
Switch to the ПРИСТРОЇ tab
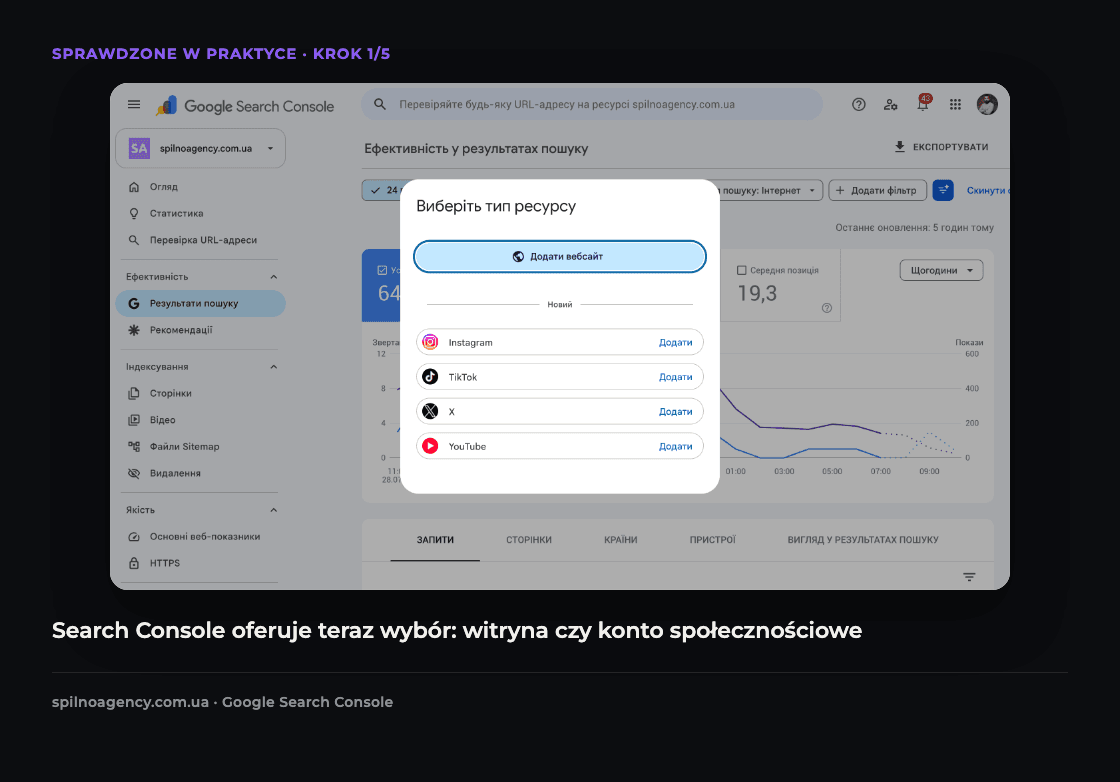coord(712,540)
